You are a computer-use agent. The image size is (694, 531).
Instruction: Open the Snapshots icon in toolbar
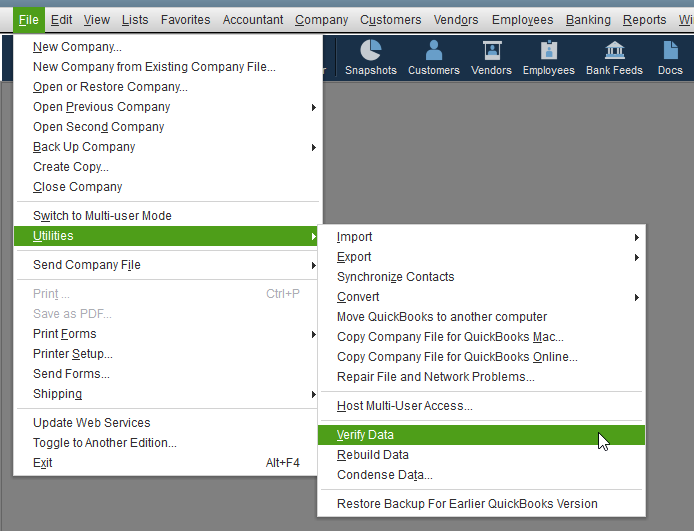click(370, 57)
